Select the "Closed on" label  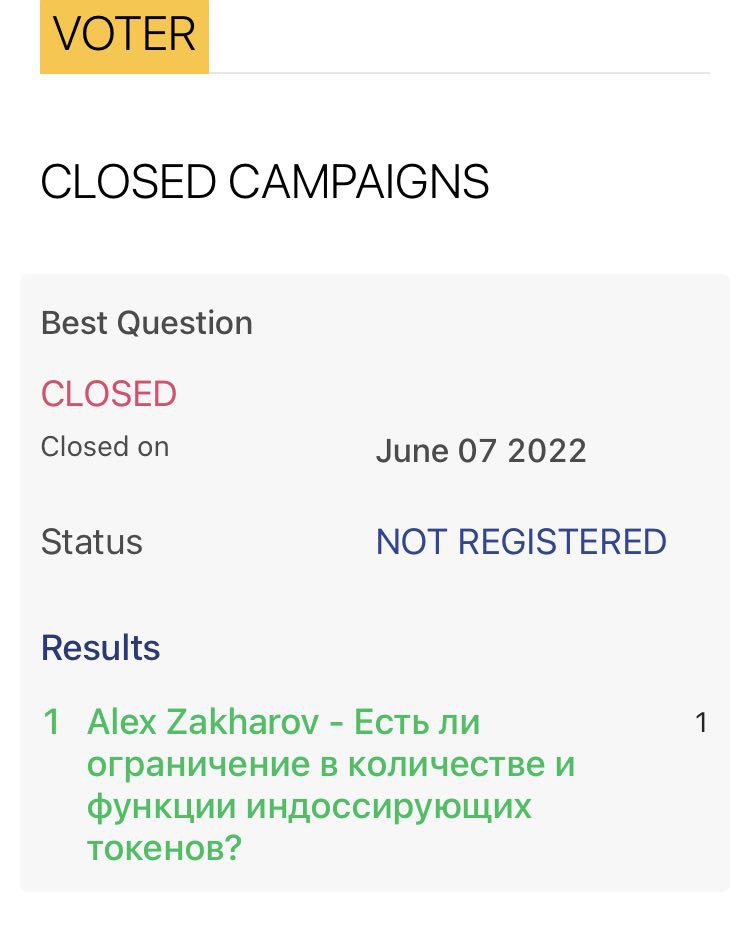(x=105, y=447)
